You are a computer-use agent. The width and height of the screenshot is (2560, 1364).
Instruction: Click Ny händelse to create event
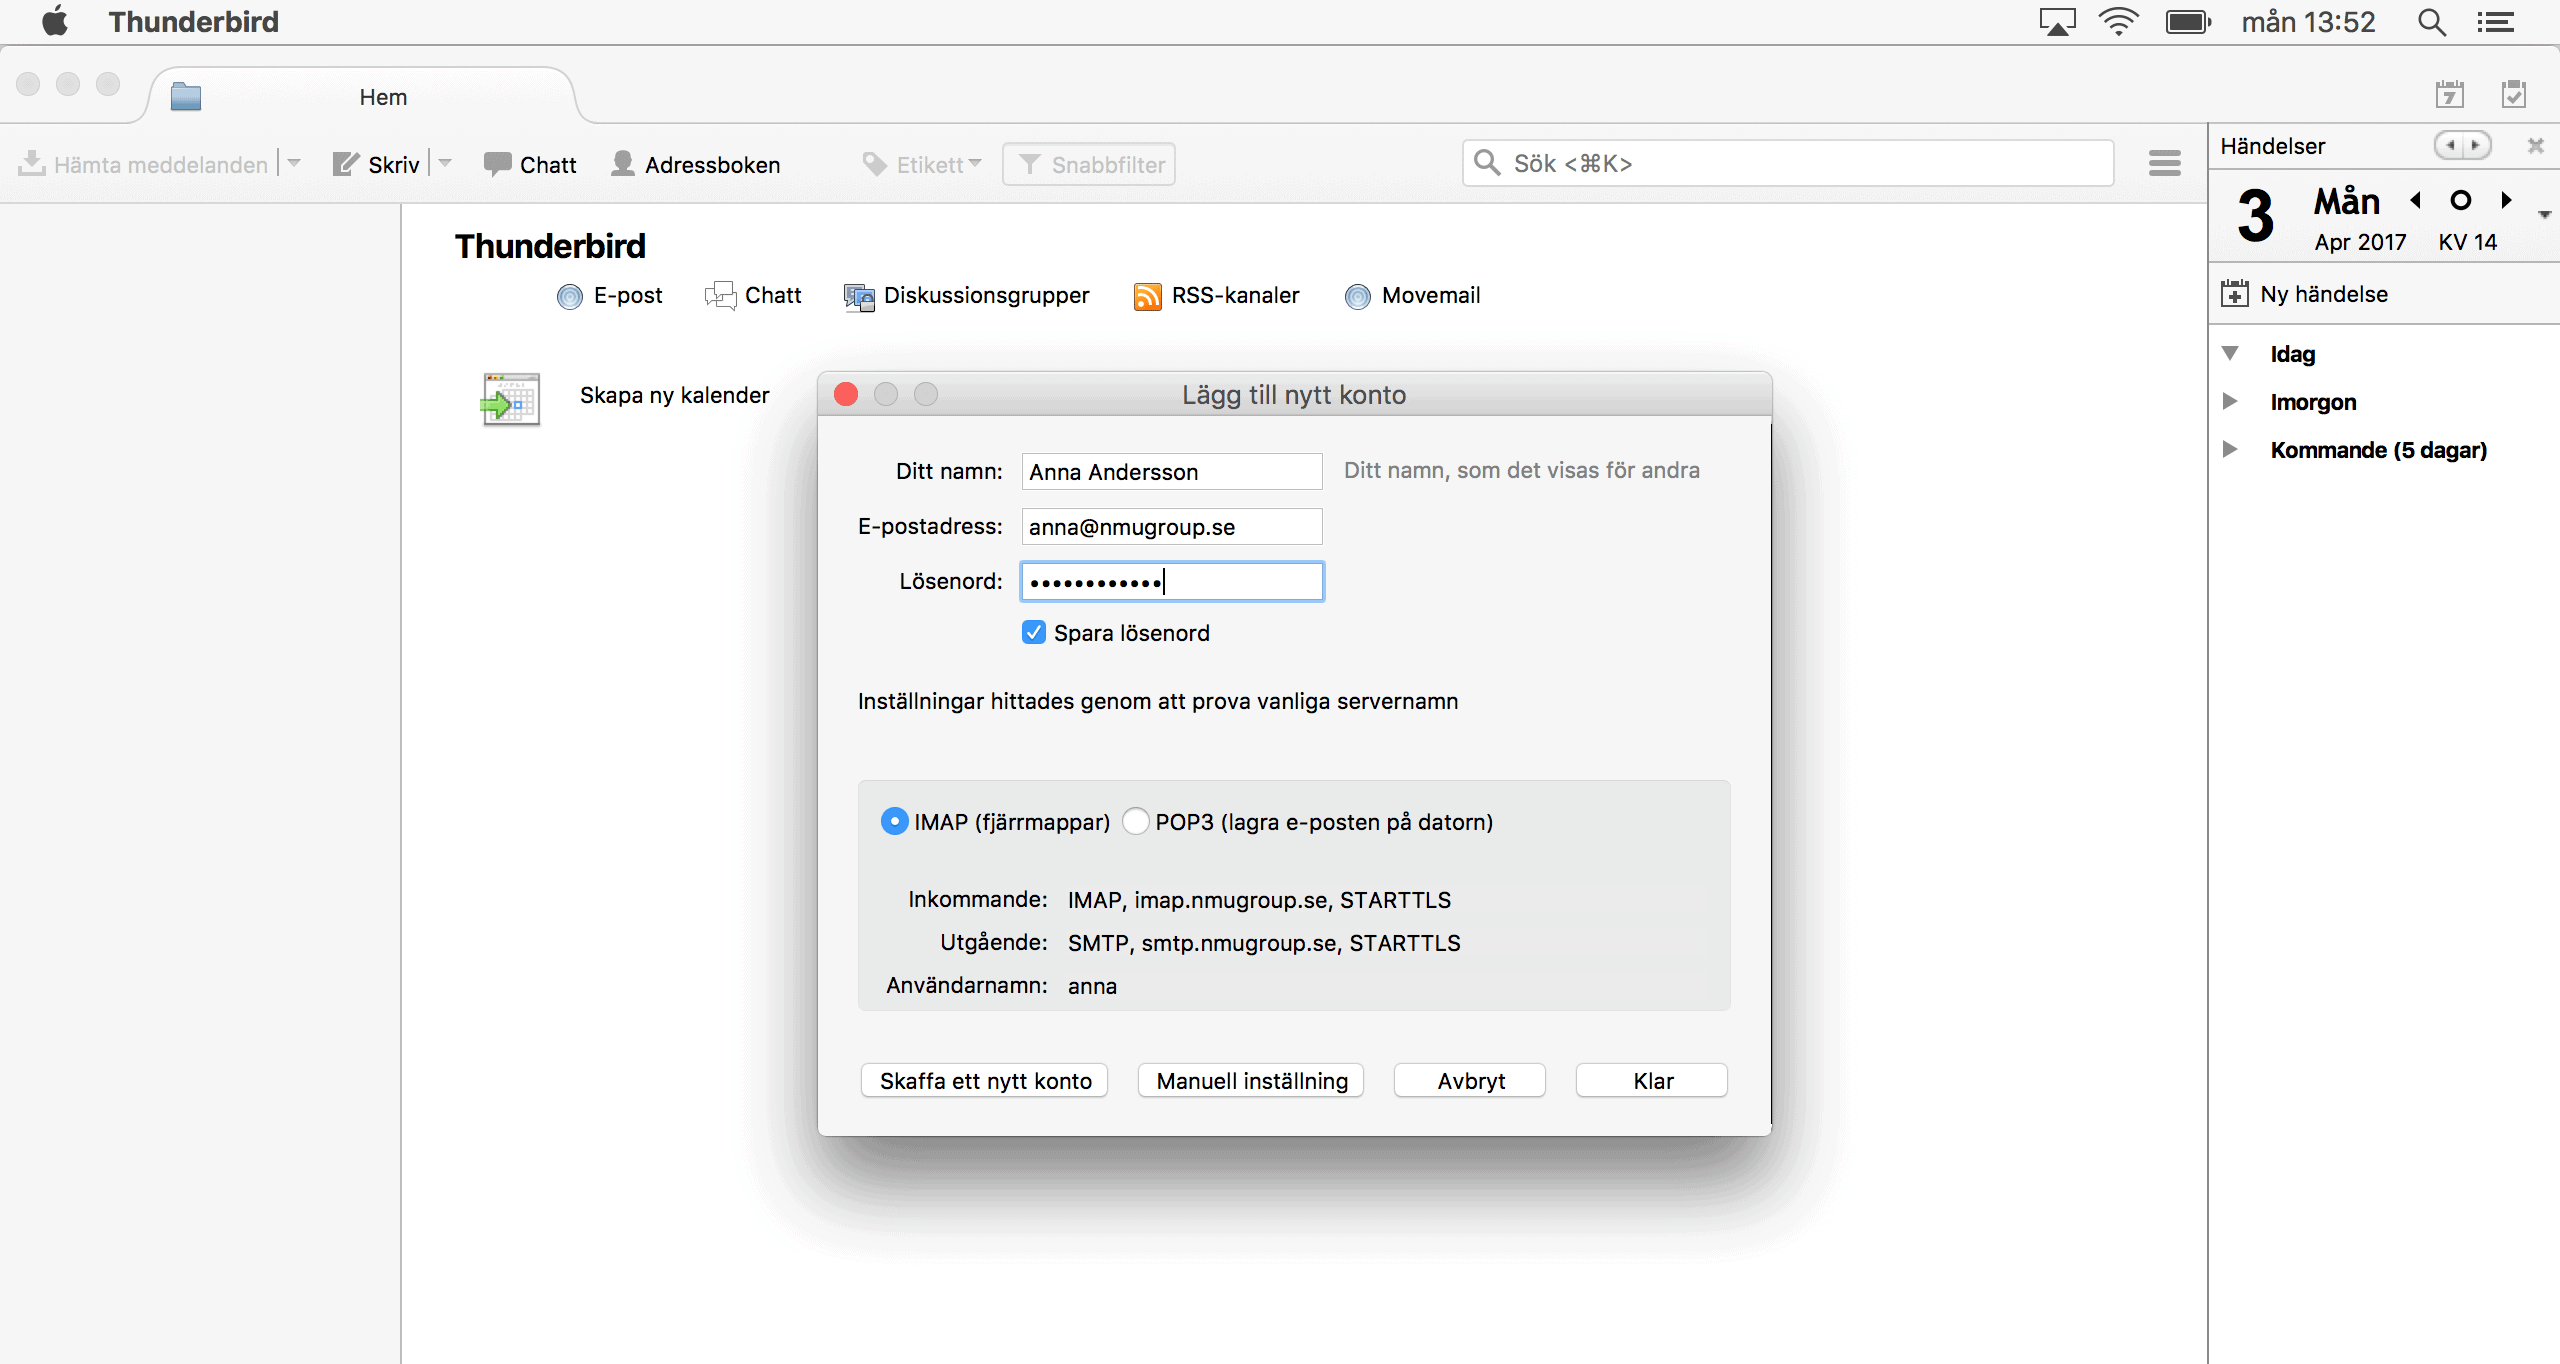pos(2305,294)
